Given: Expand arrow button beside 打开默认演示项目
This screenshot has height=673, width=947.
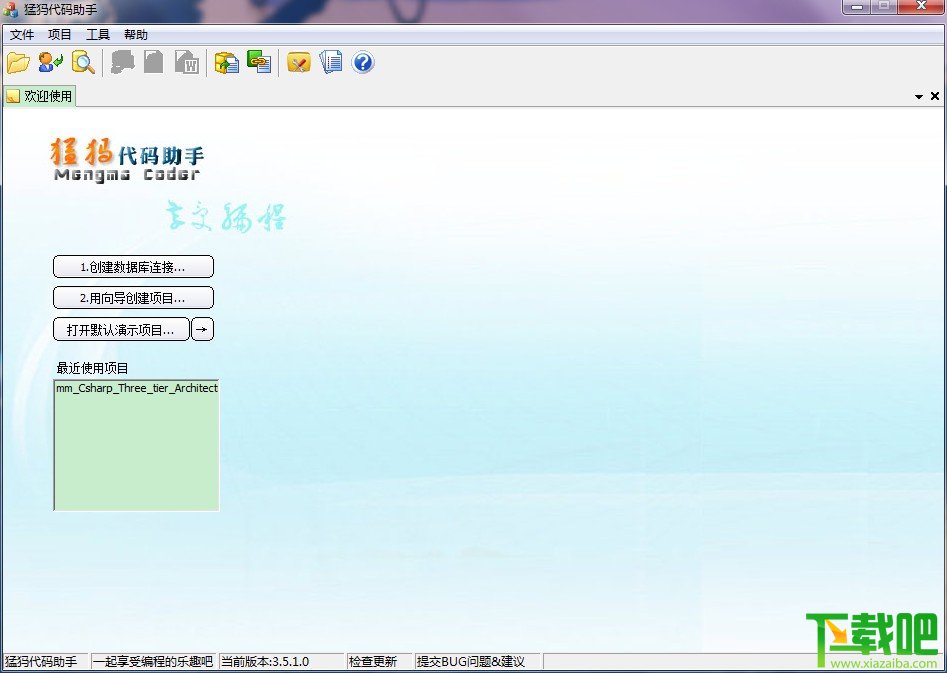Looking at the screenshot, I should coord(202,329).
